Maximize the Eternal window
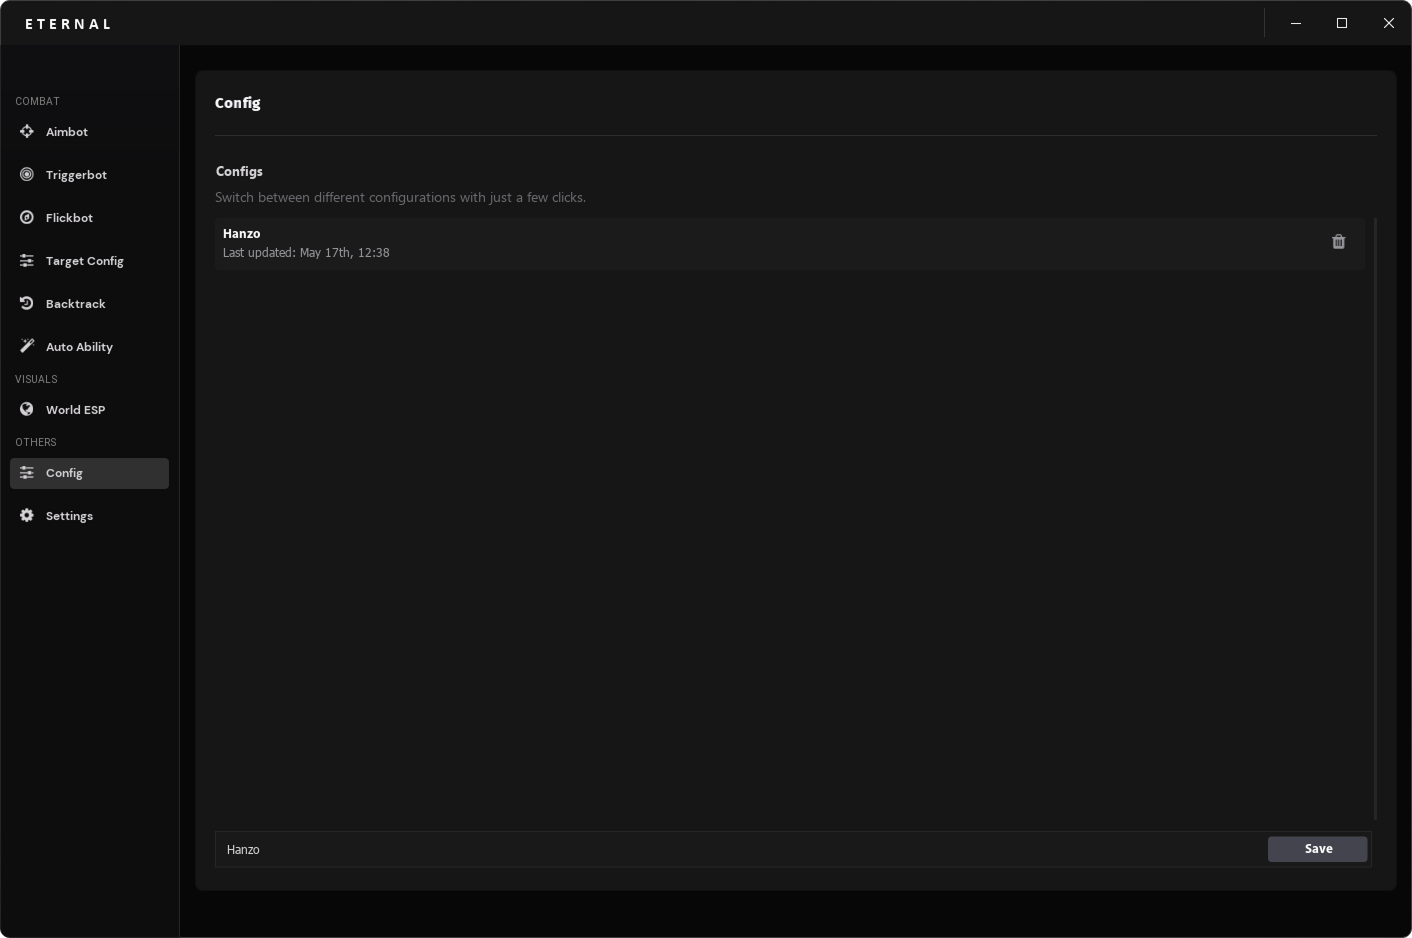 pos(1342,23)
